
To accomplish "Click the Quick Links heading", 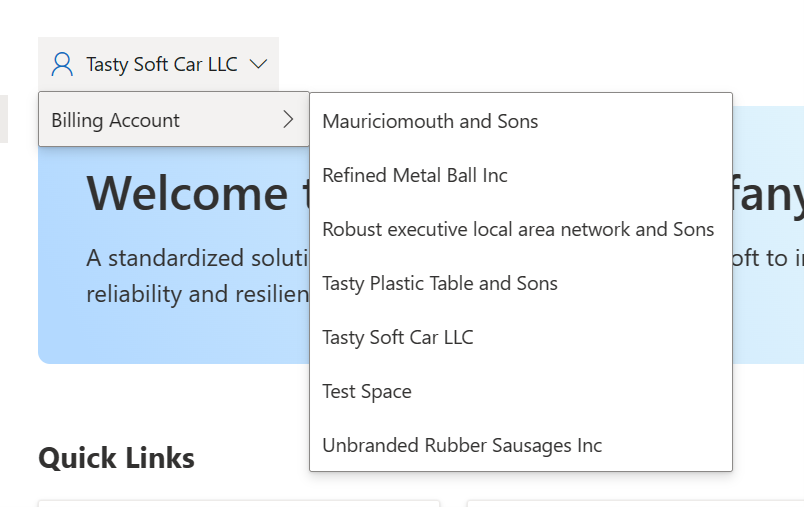I will (116, 458).
